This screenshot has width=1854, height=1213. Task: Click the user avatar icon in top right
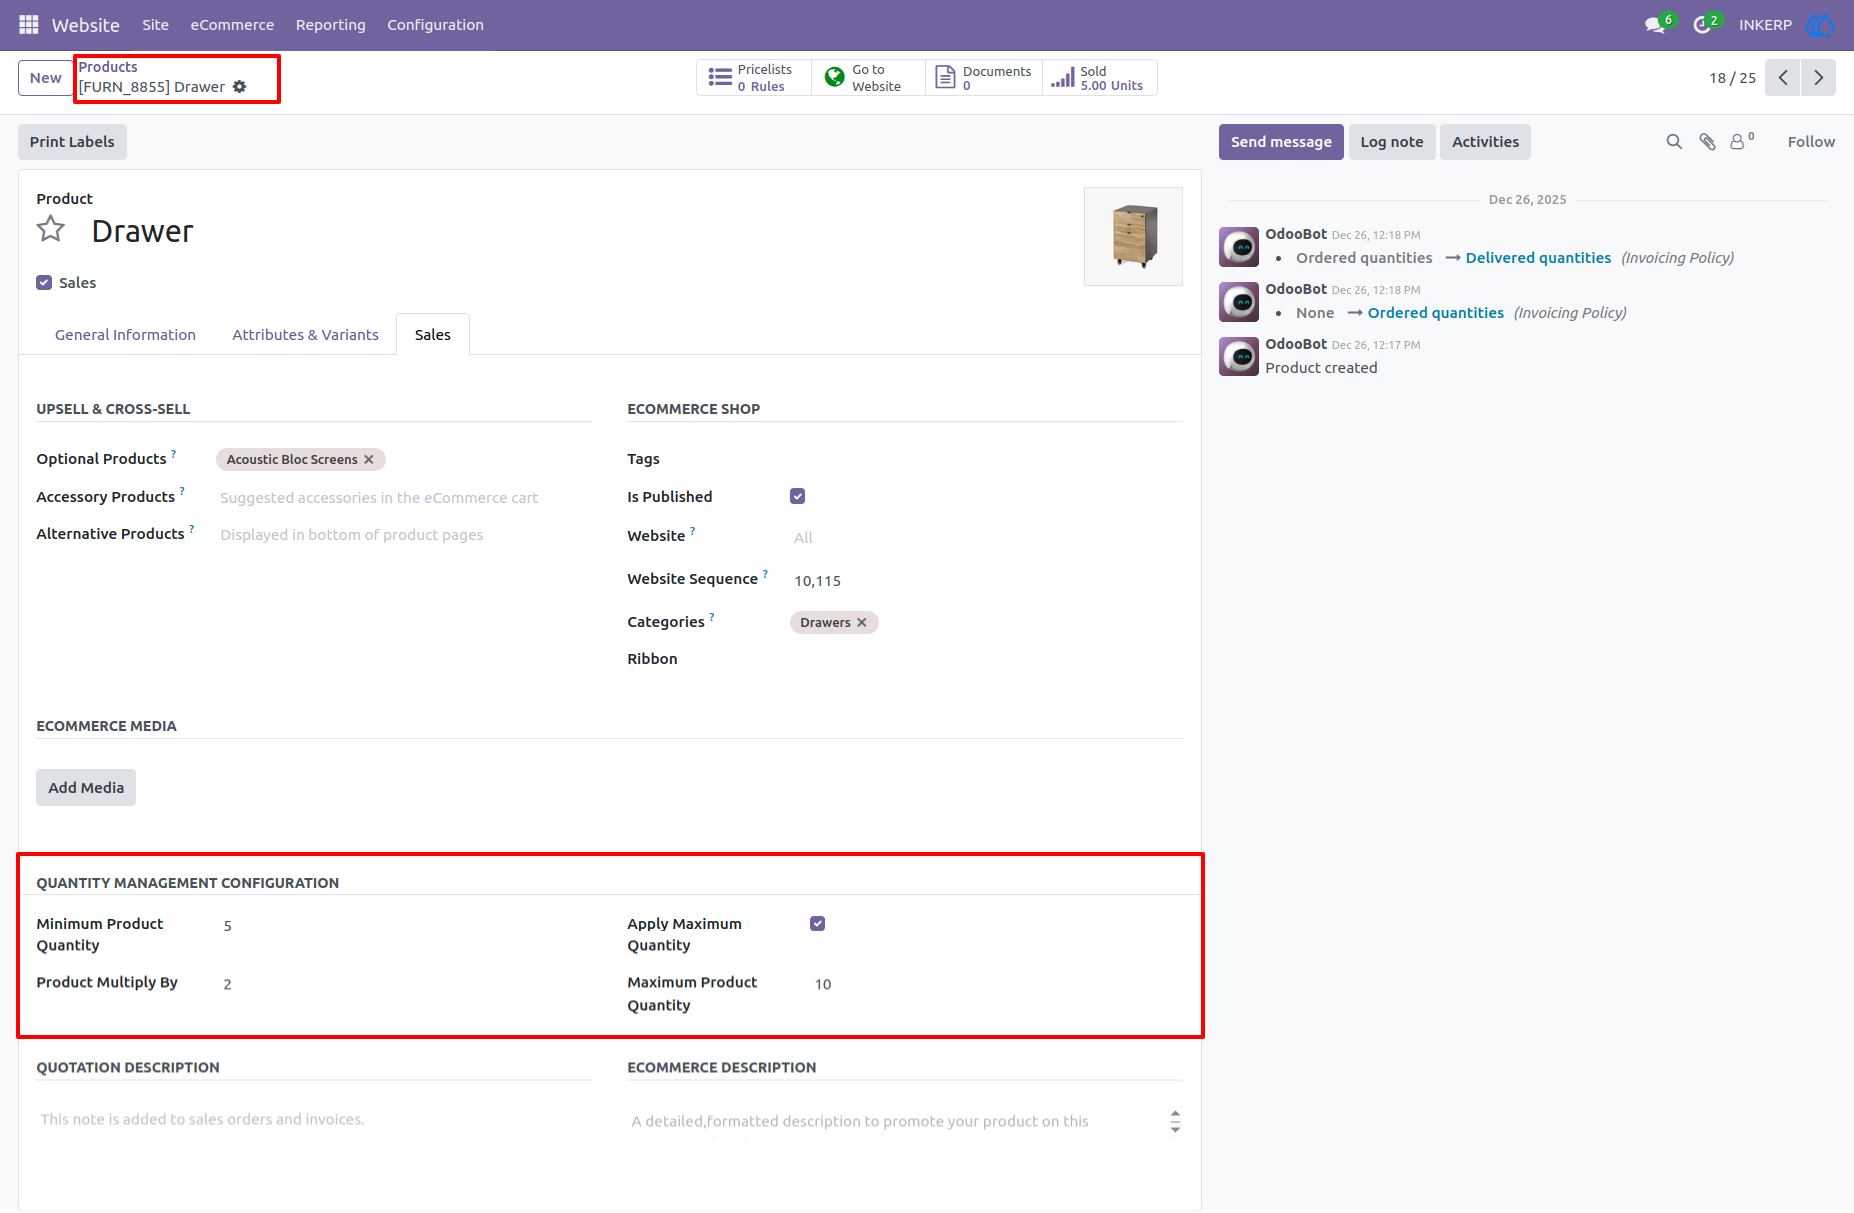pos(1820,25)
